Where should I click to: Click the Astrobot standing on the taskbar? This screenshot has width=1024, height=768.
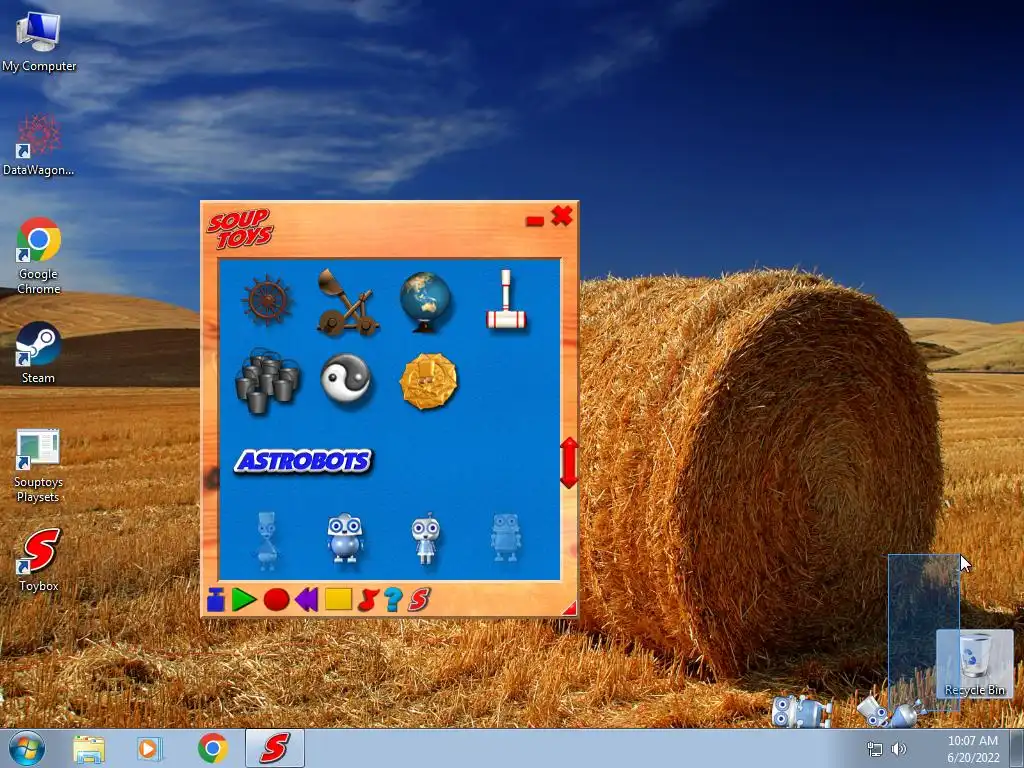(801, 711)
